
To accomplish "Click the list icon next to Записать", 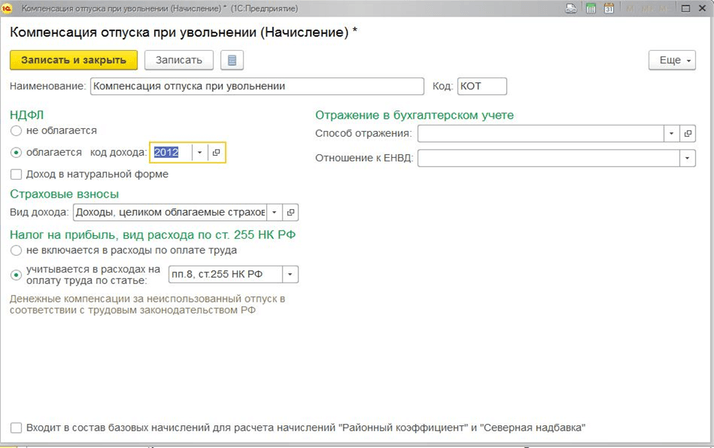I will 232,60.
